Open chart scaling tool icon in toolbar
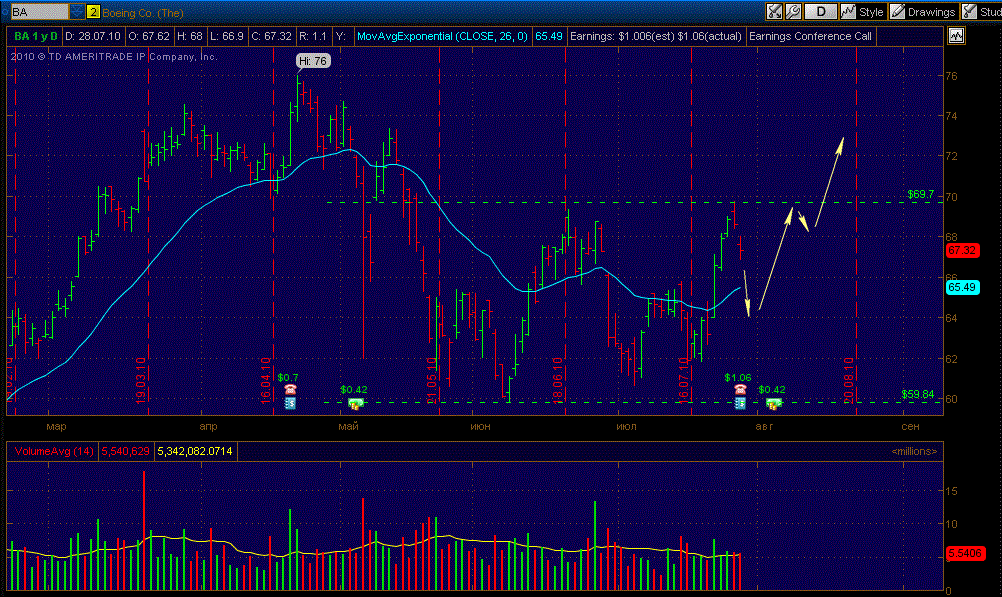Screen dimensions: 1002x597 pyautogui.click(x=774, y=12)
